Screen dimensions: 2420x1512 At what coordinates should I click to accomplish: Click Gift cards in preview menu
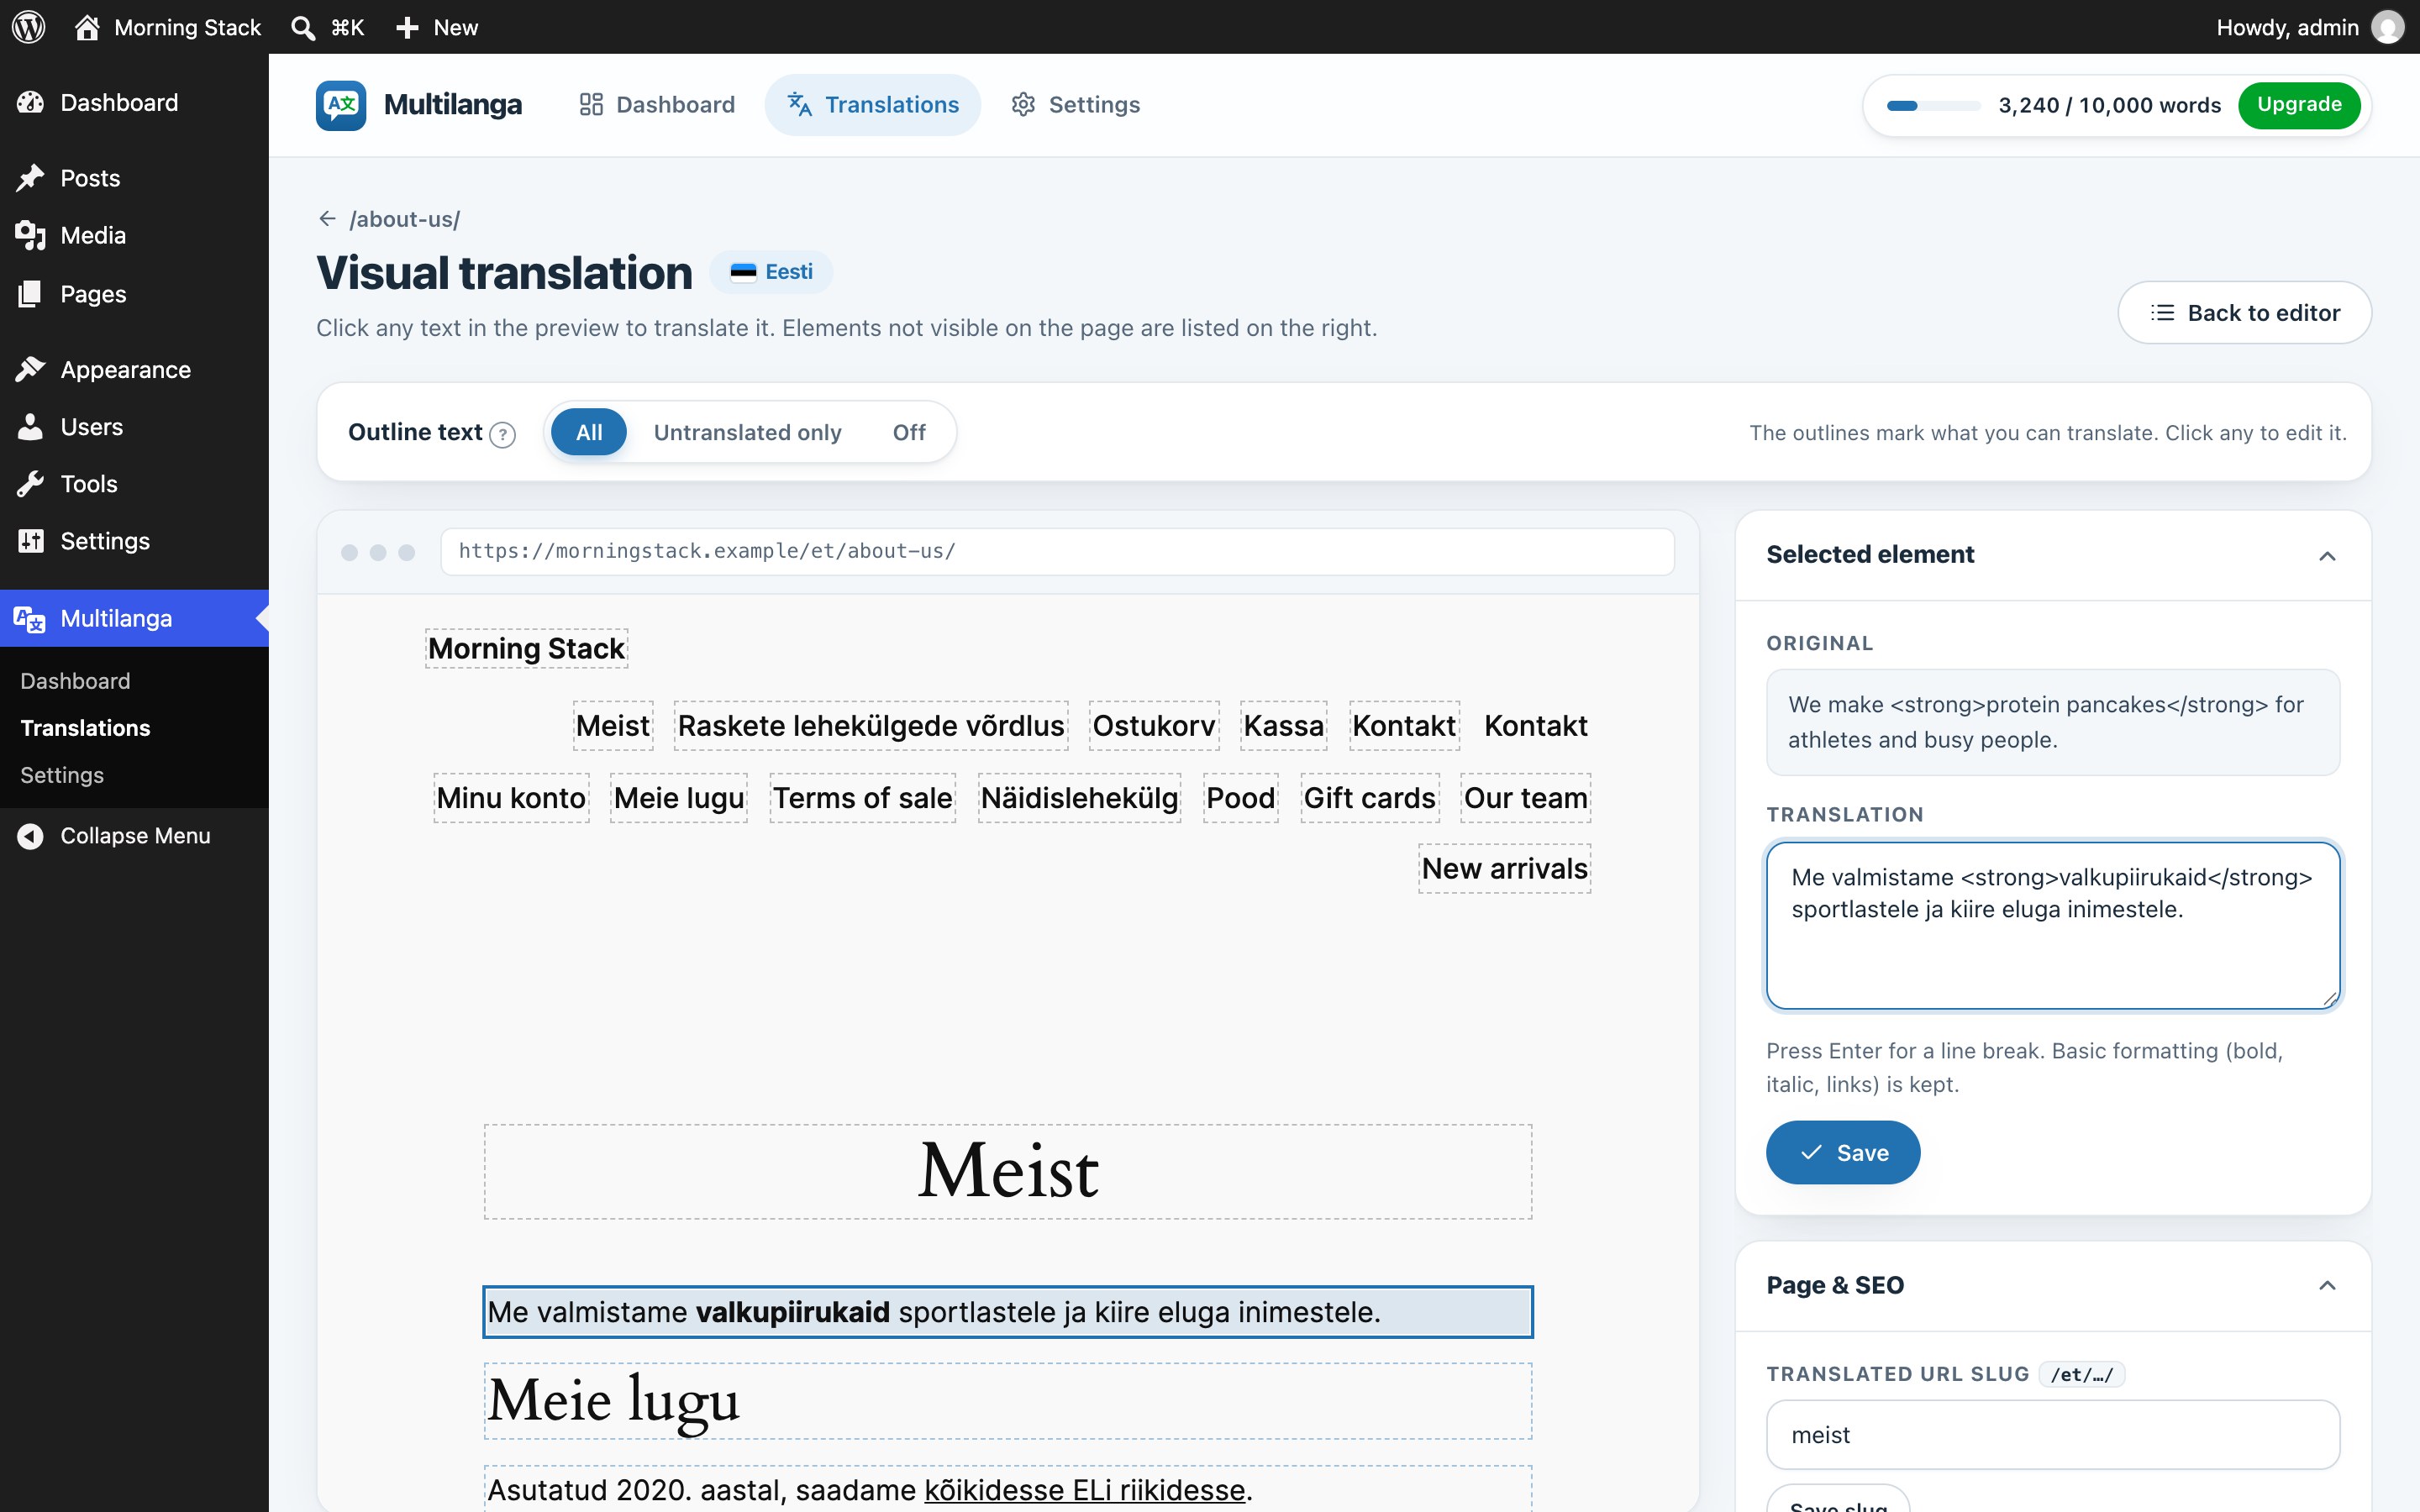click(x=1370, y=798)
